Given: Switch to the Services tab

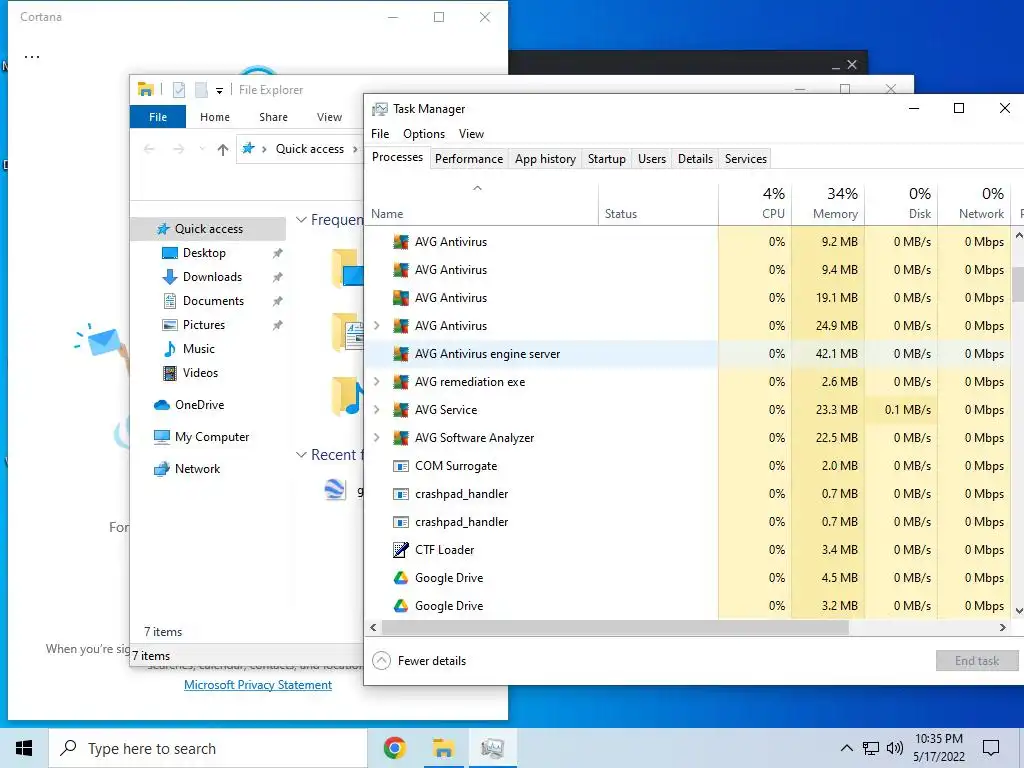Looking at the screenshot, I should [x=746, y=159].
